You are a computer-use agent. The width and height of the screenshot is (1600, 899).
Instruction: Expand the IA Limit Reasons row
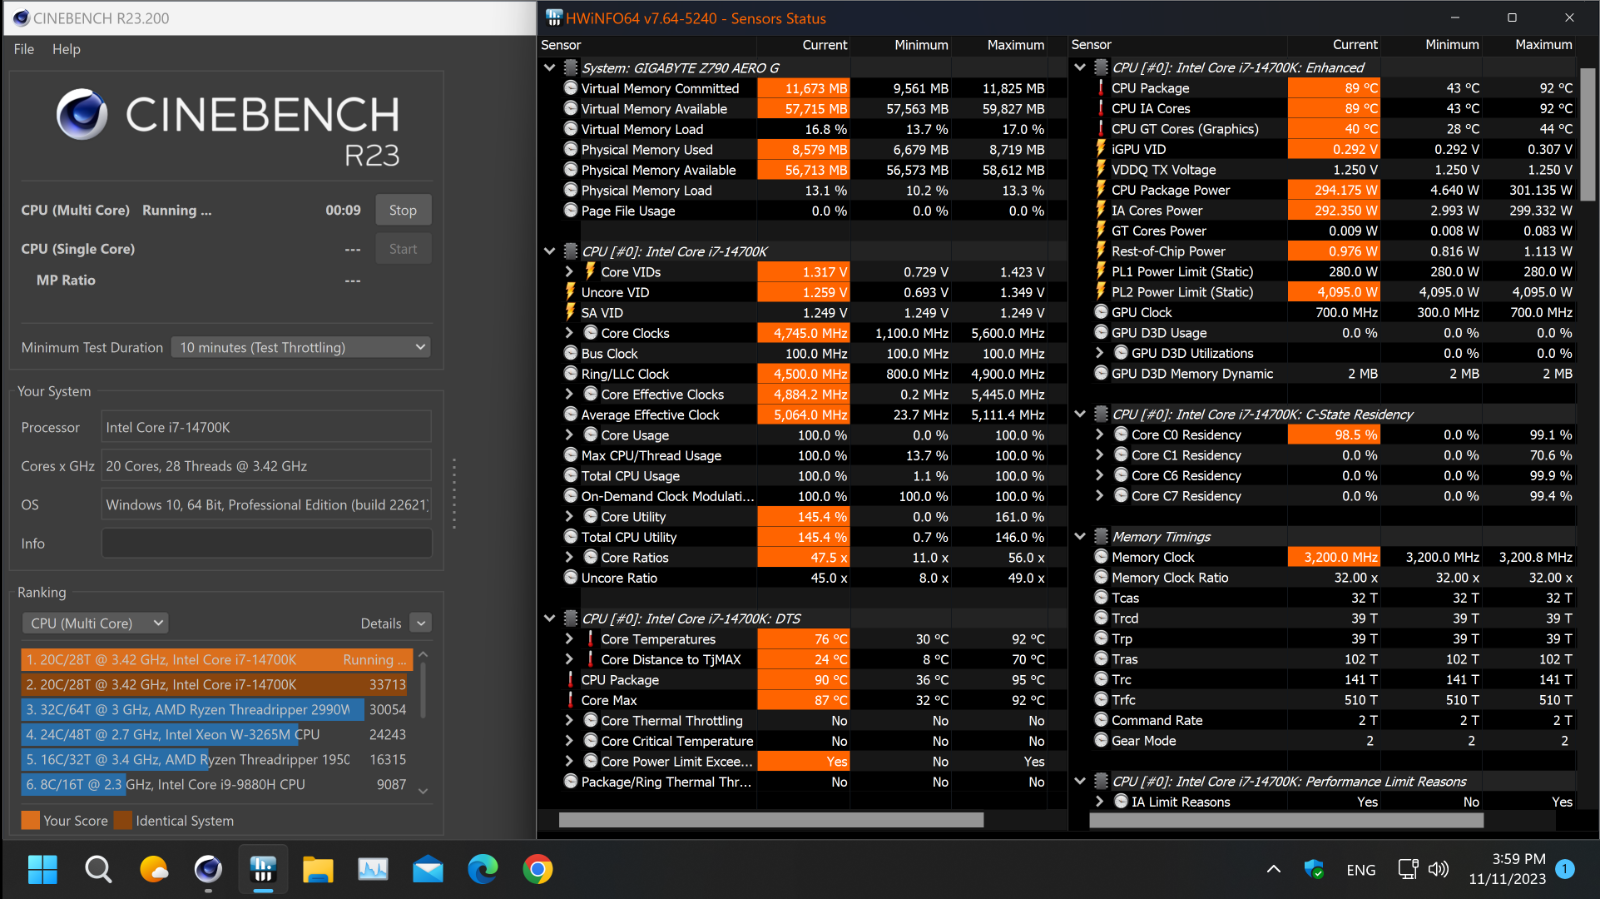tap(1100, 801)
